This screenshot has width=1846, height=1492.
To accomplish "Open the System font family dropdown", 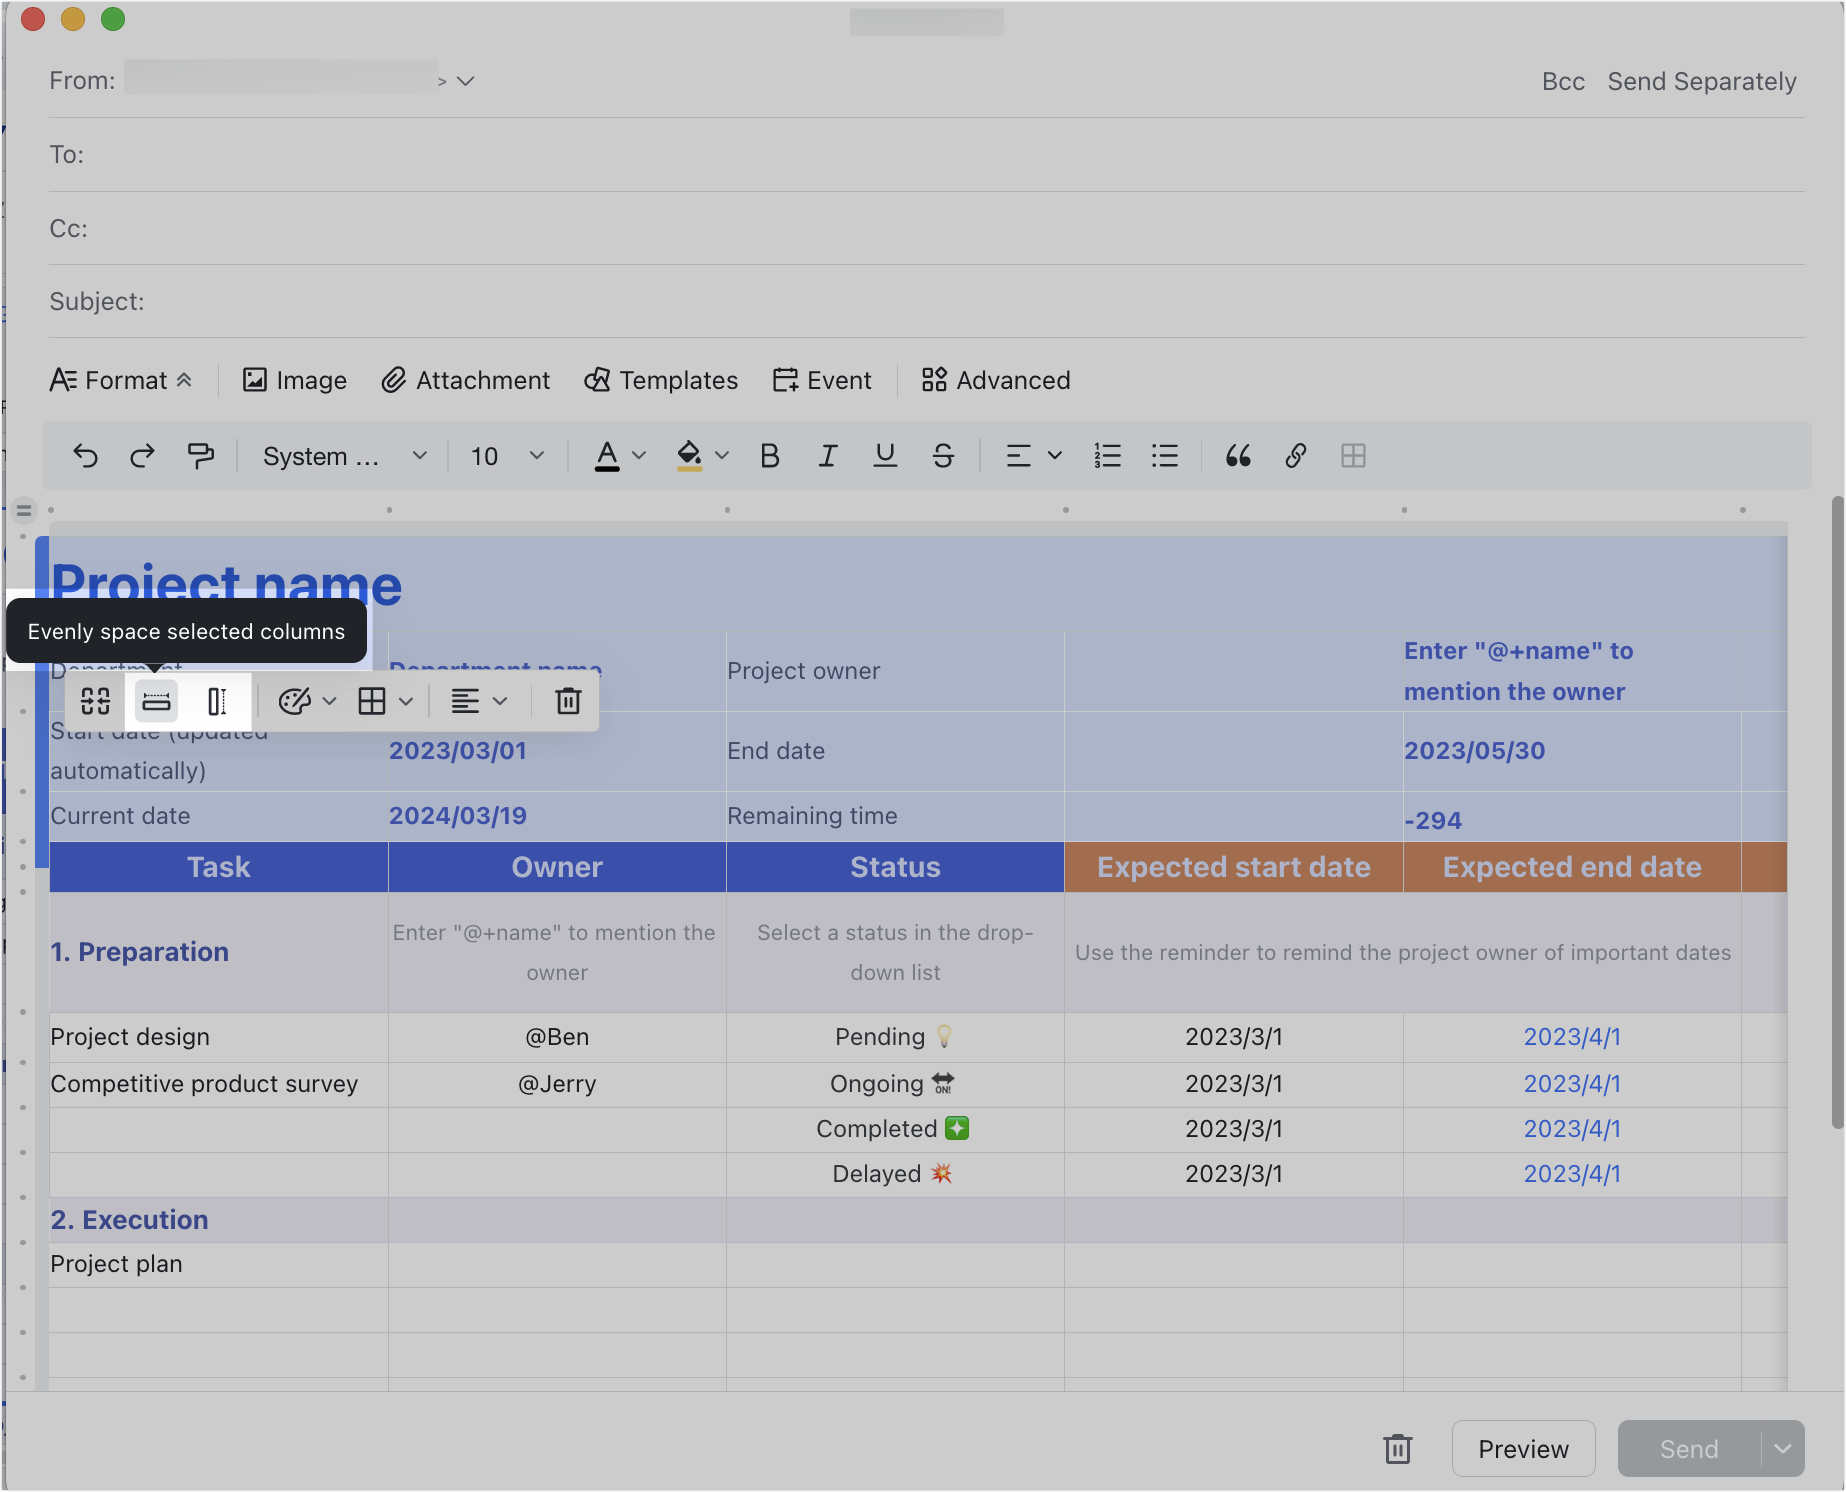I will click(x=345, y=456).
